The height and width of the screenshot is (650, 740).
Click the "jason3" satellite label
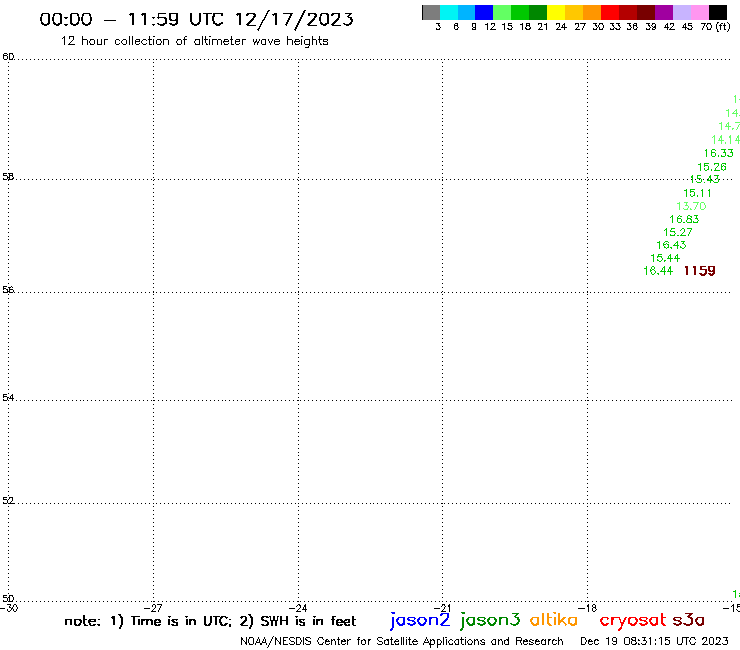point(490,620)
